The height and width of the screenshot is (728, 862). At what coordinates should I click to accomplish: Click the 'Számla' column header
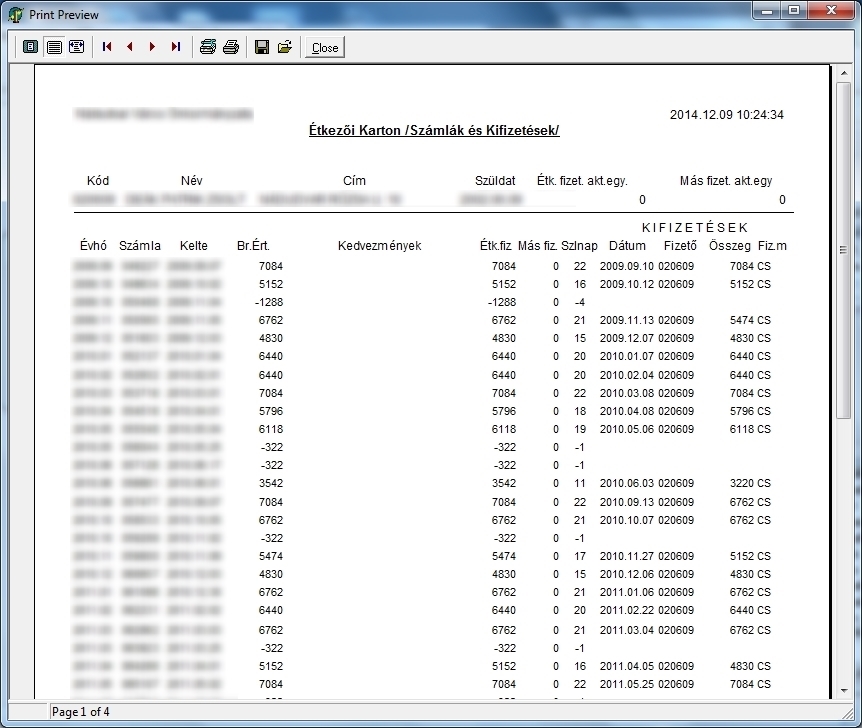(x=140, y=246)
